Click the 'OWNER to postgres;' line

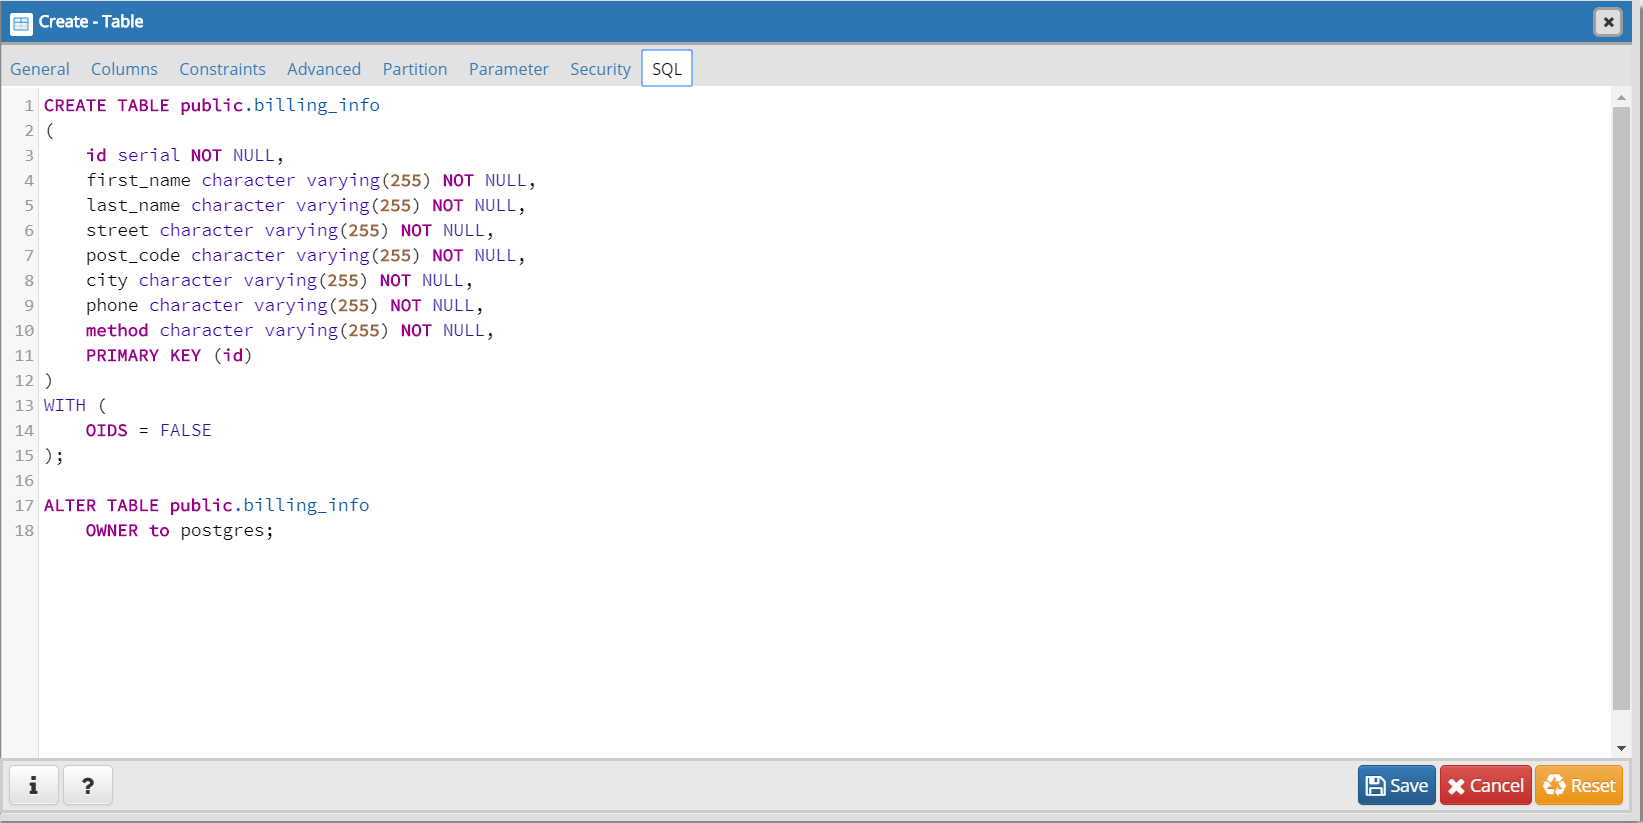[x=180, y=530]
